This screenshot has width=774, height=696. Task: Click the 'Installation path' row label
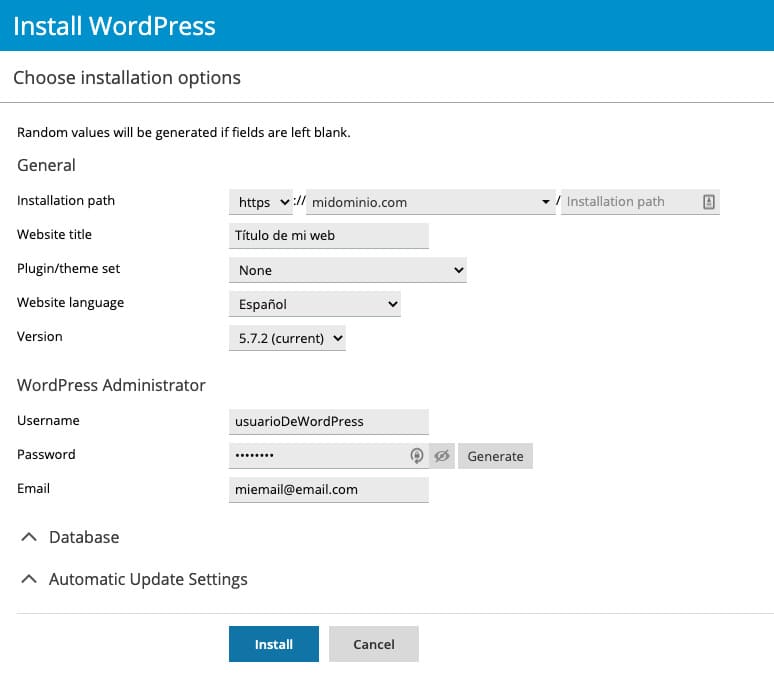click(x=66, y=200)
